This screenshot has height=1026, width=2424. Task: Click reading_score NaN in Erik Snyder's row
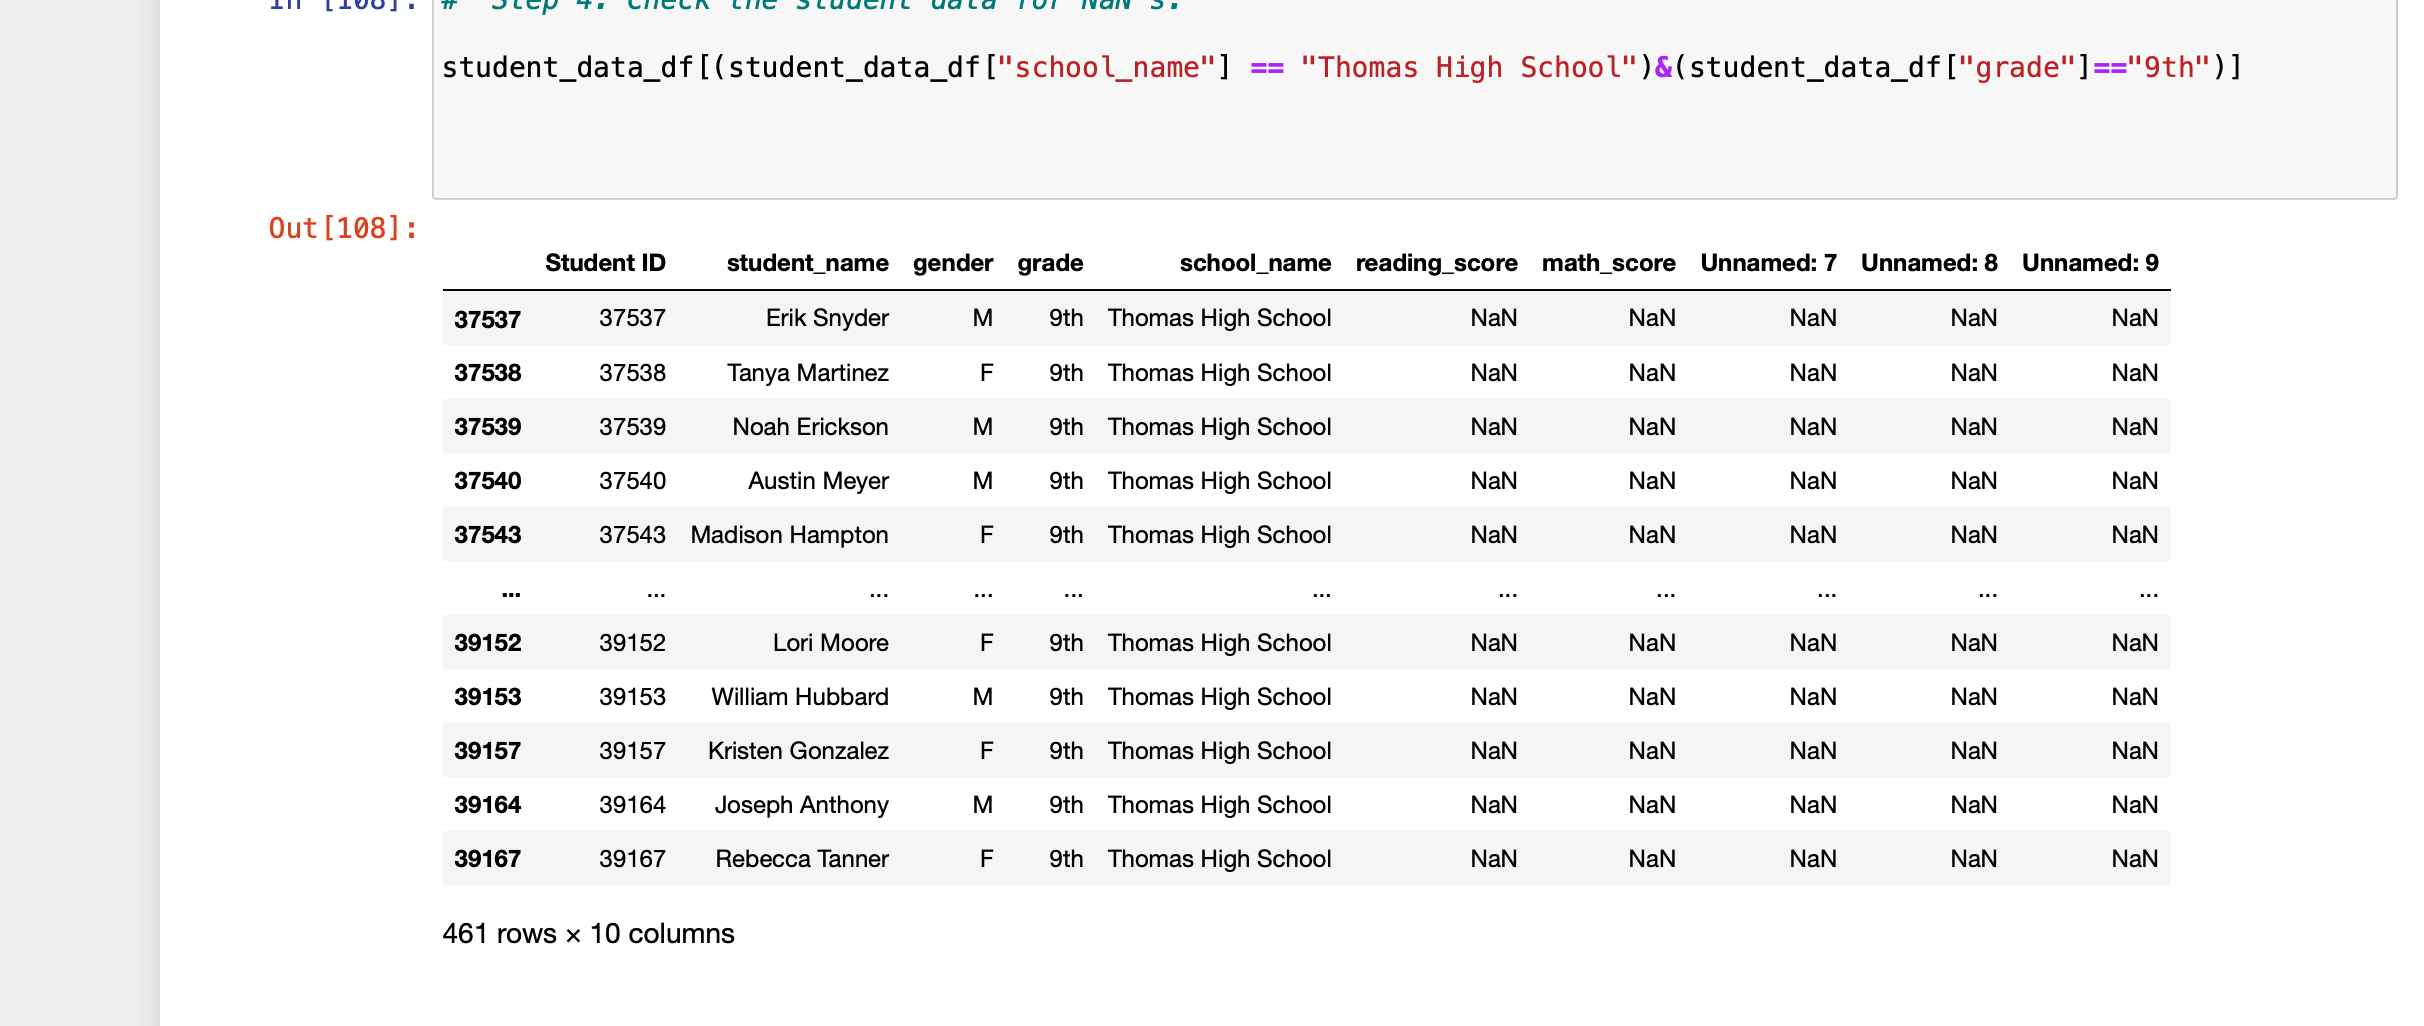pos(1493,318)
